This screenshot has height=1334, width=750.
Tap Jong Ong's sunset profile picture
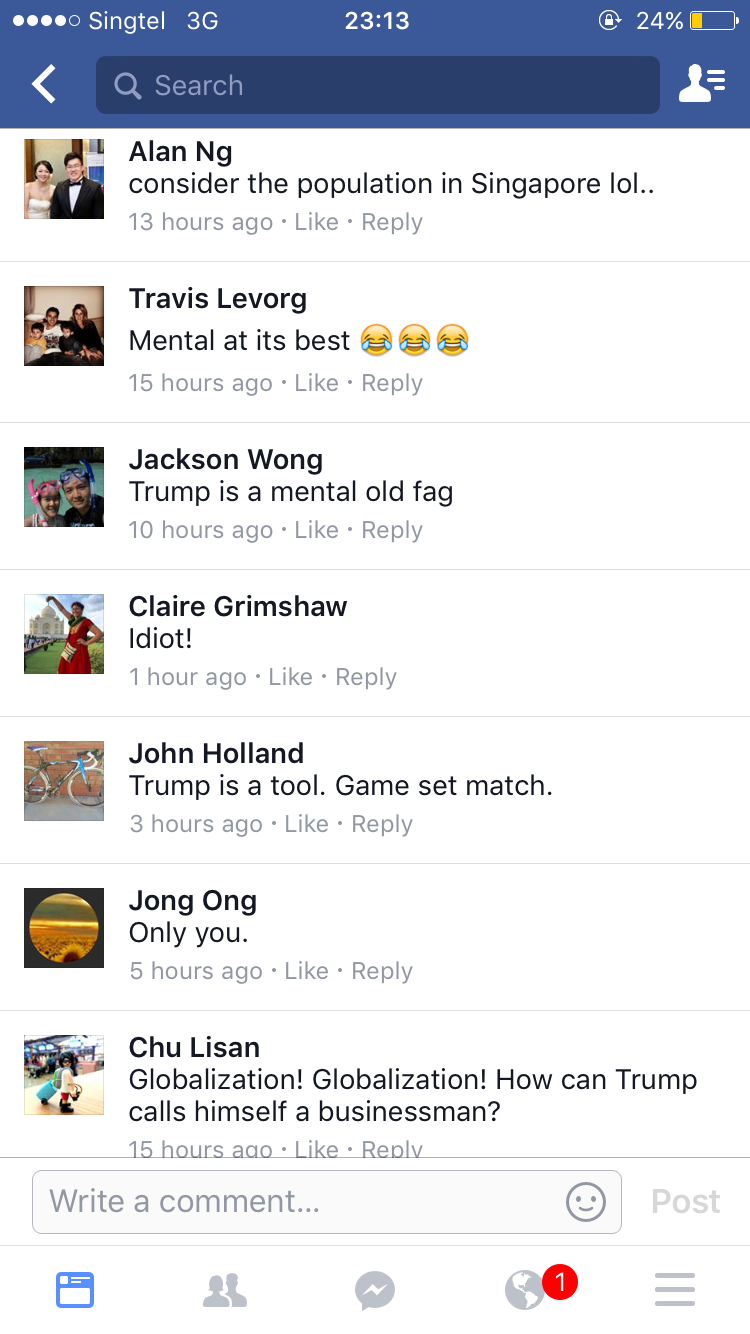click(64, 927)
